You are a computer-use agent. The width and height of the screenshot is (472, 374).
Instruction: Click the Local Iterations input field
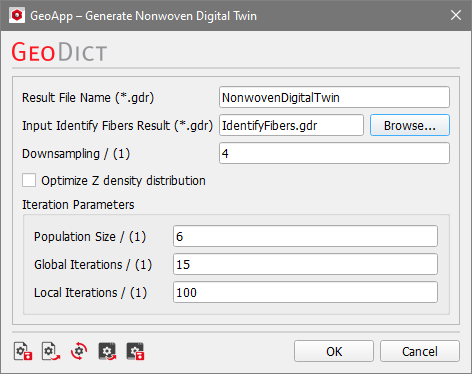[305, 292]
